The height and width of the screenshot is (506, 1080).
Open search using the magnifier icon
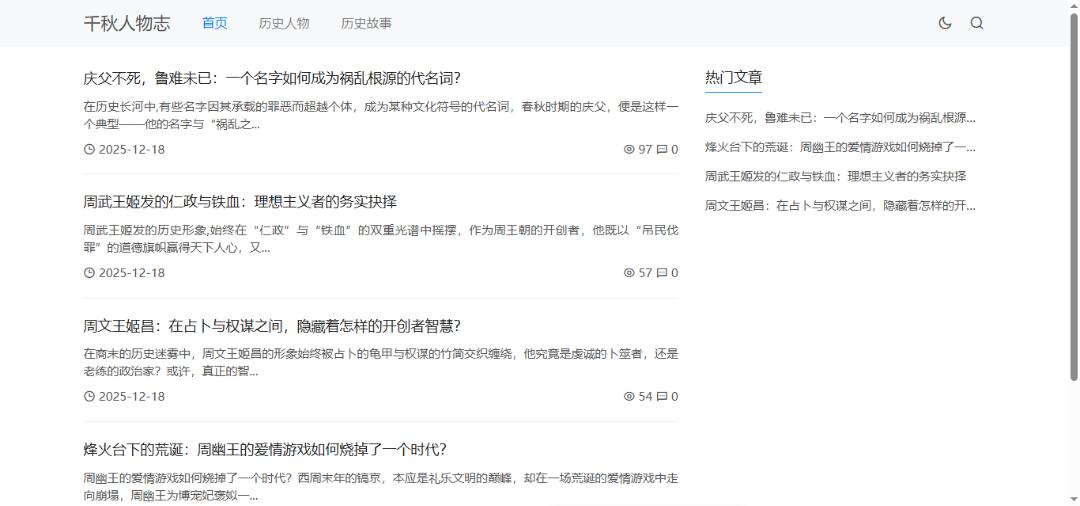977,23
